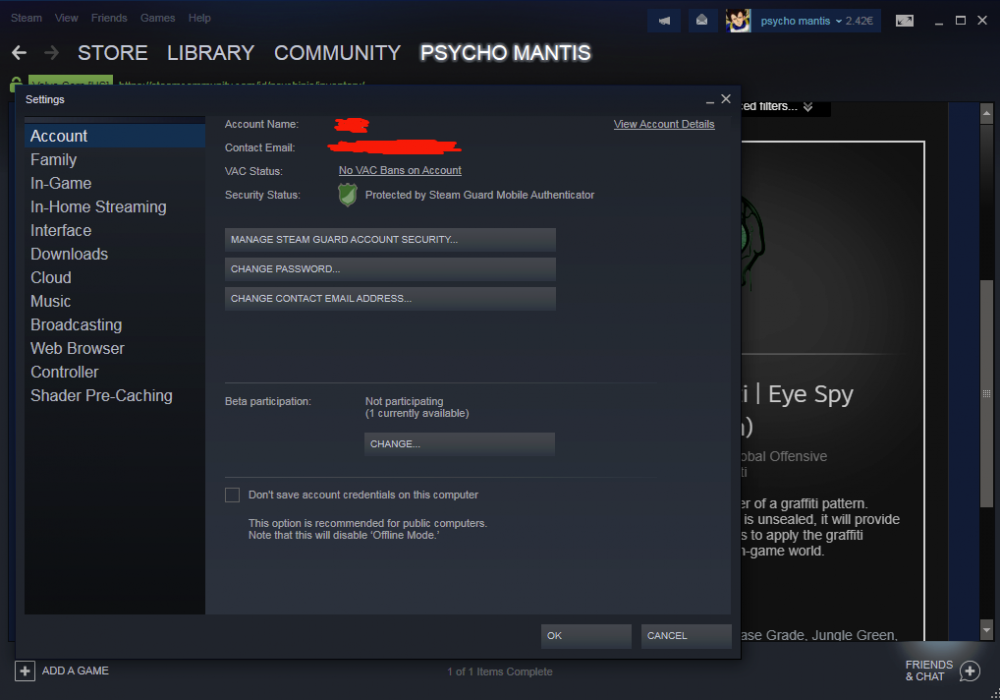Click Change Contact Email Address button

390,298
